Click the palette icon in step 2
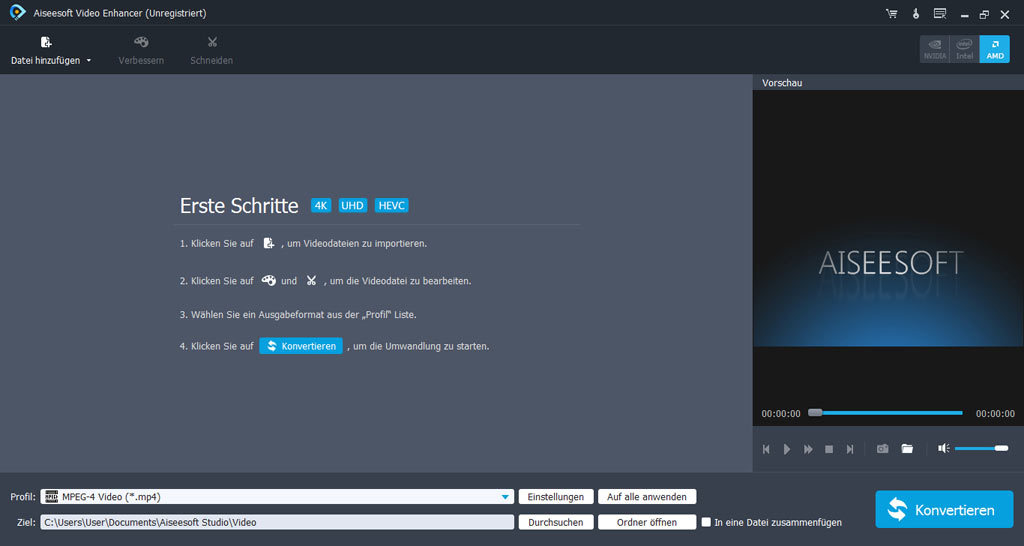Screen dimensions: 1024x546 (268, 280)
